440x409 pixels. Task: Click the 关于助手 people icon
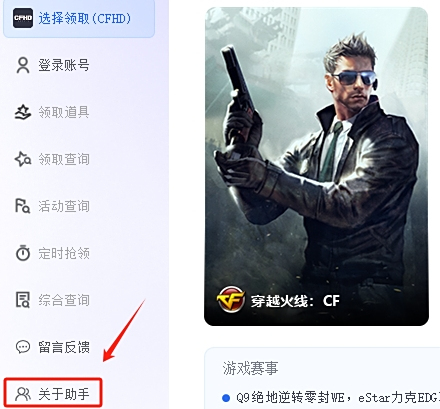[x=23, y=394]
